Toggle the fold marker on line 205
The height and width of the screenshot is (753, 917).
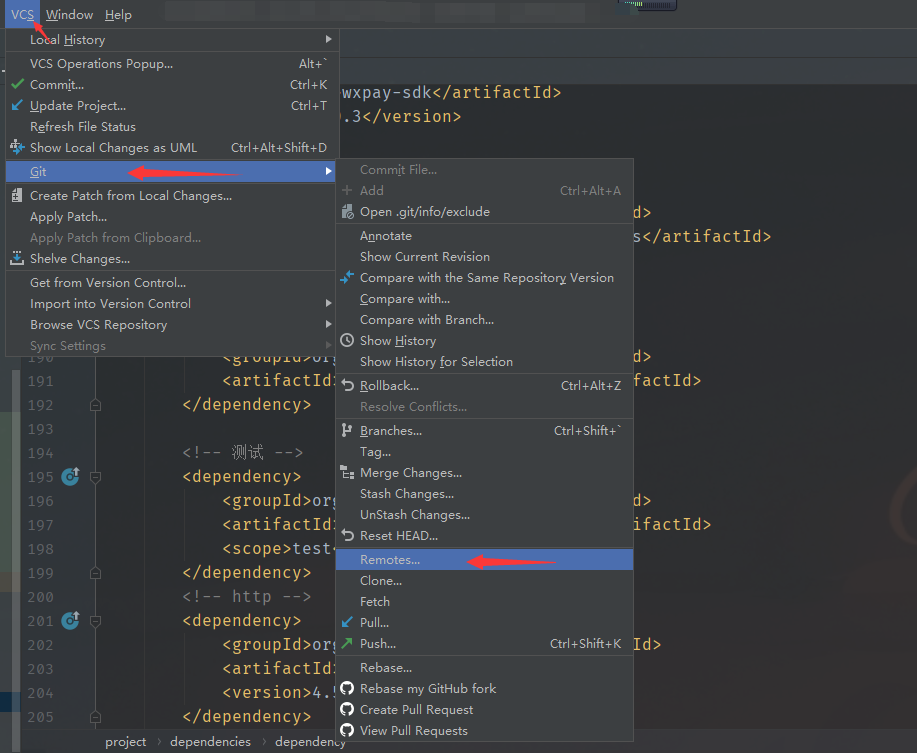click(x=95, y=717)
